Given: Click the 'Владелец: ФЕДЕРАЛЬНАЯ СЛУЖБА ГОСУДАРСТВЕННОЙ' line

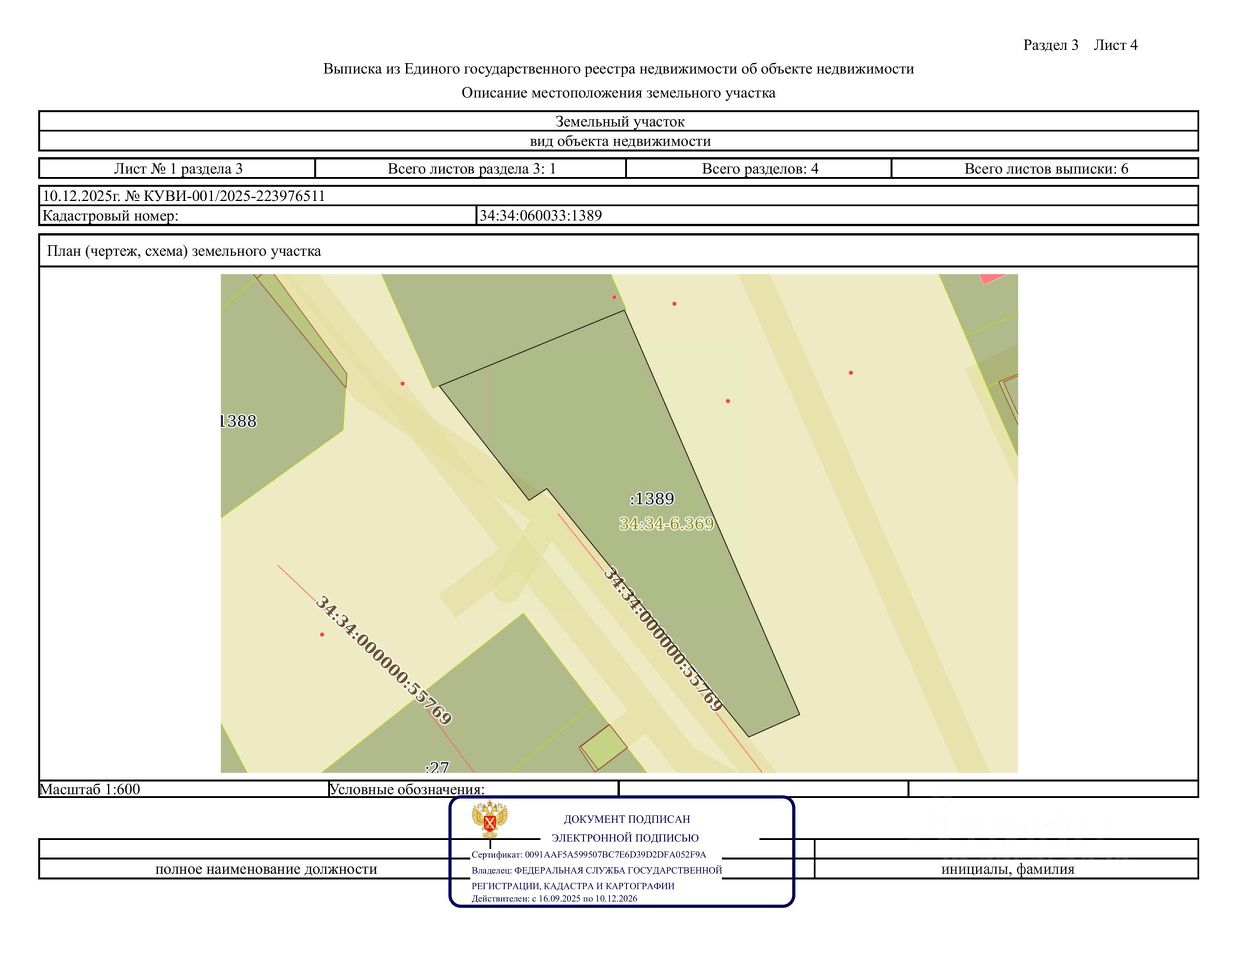Looking at the screenshot, I should [x=597, y=870].
